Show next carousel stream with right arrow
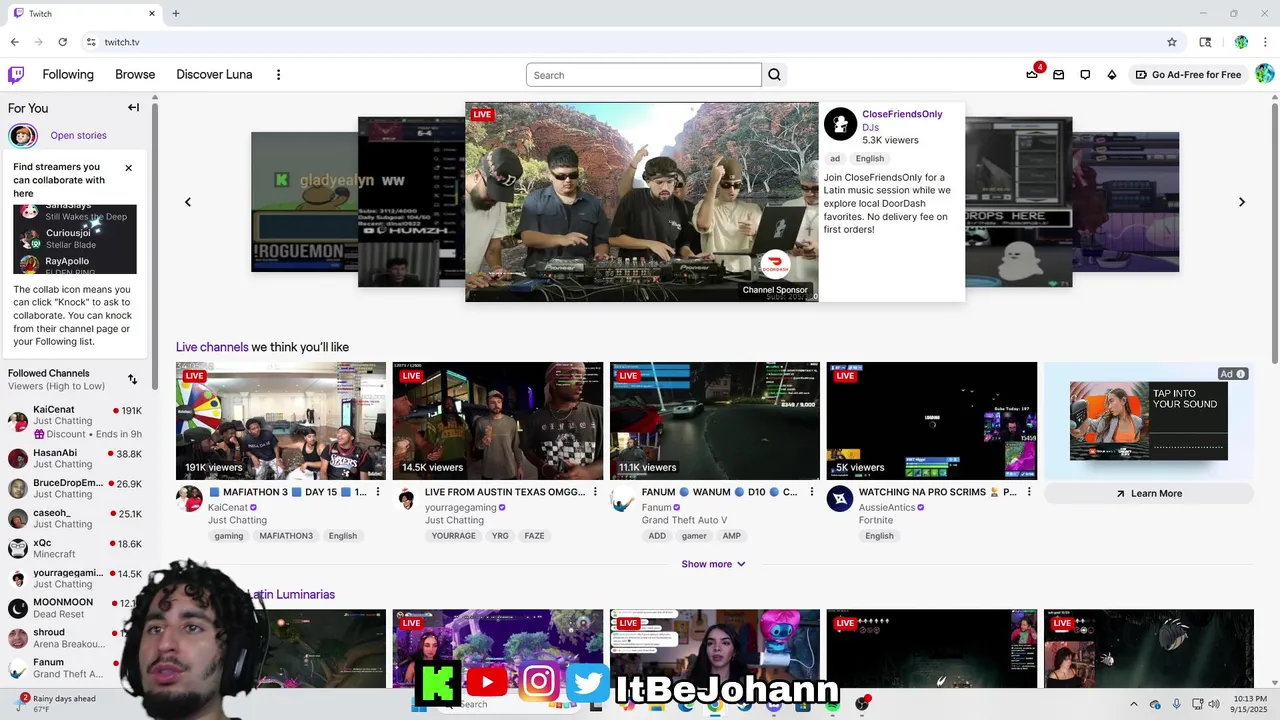 click(x=1242, y=202)
